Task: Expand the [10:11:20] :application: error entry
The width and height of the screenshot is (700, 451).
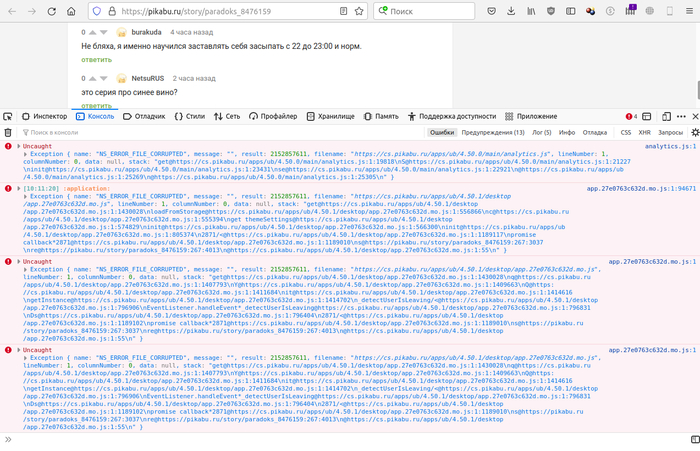Action: click(x=19, y=188)
